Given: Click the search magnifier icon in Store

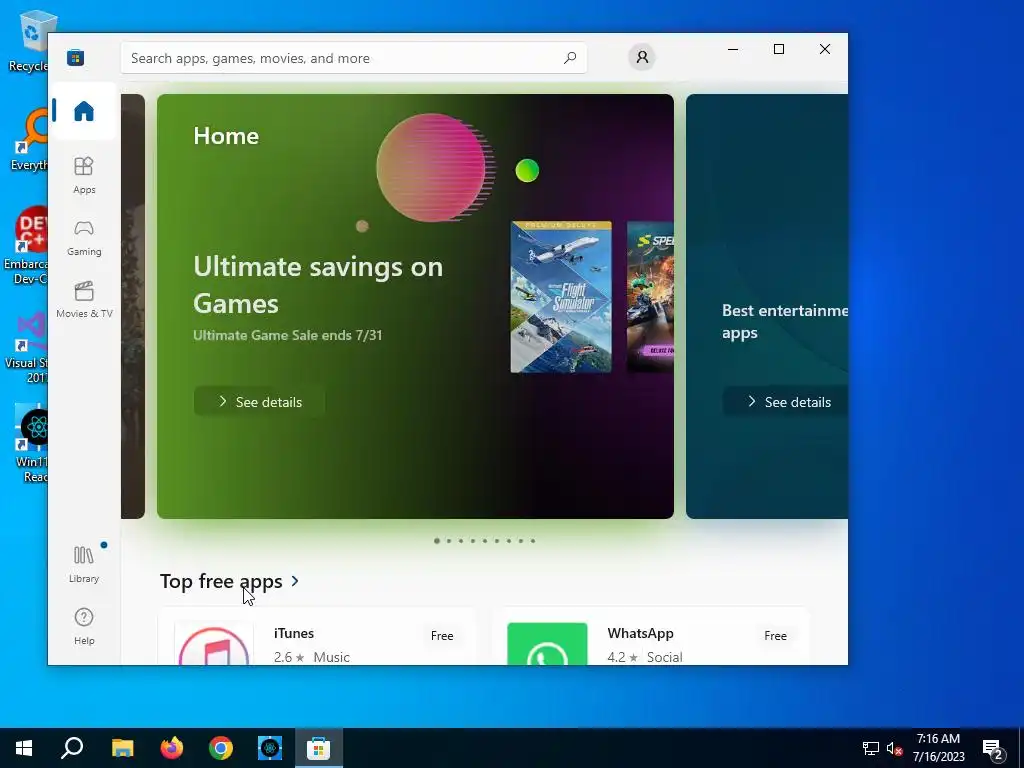Looking at the screenshot, I should tap(569, 57).
